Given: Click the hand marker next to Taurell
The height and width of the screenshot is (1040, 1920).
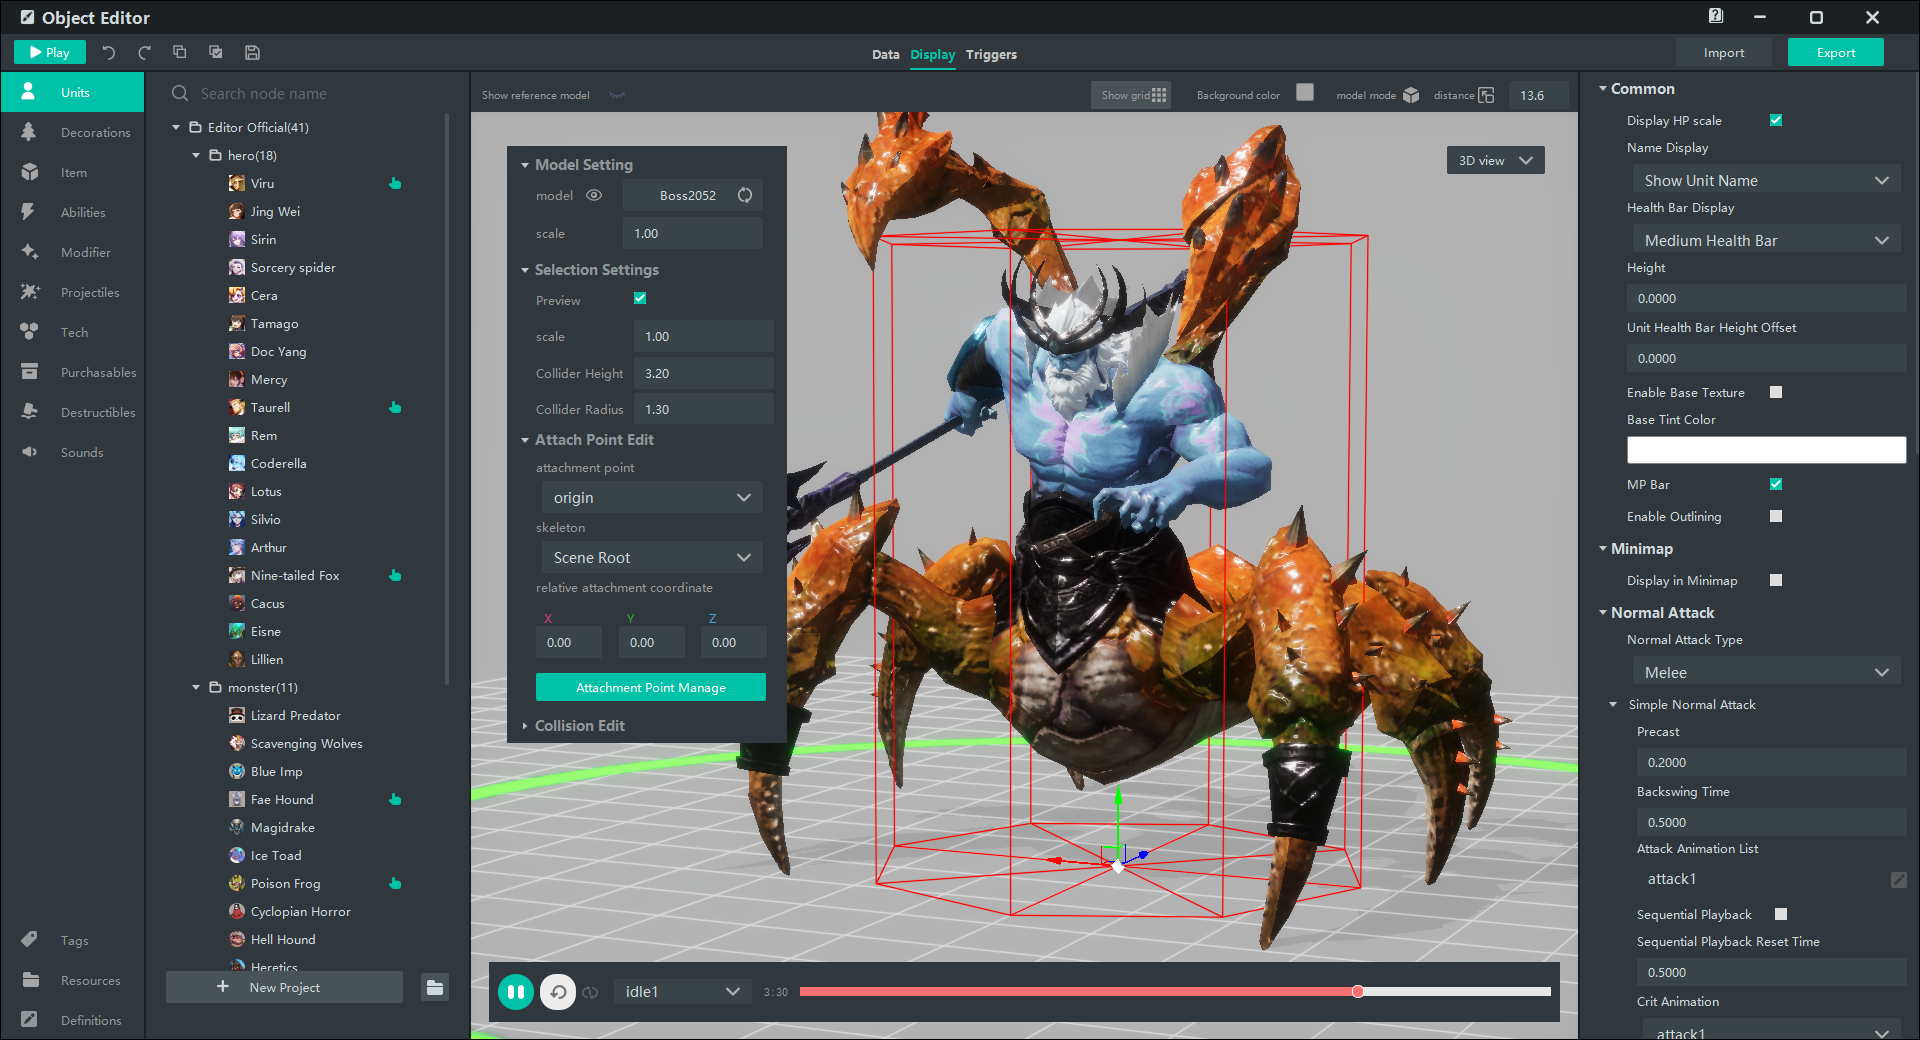Looking at the screenshot, I should (395, 407).
